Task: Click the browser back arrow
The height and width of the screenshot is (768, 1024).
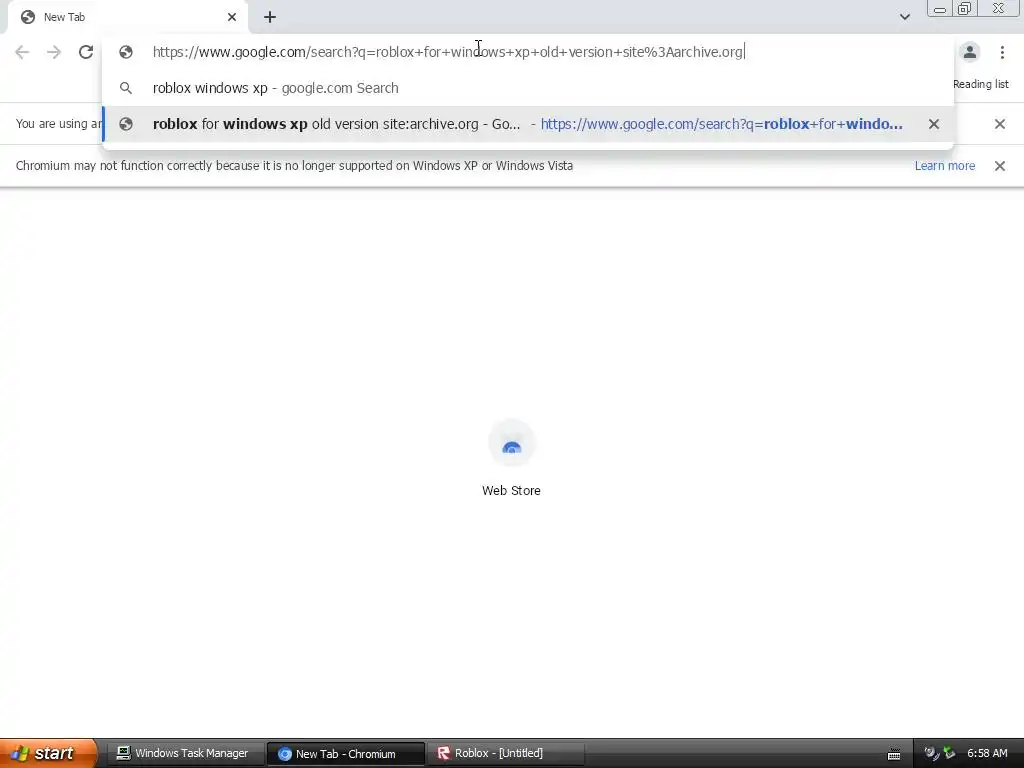Action: click(22, 52)
